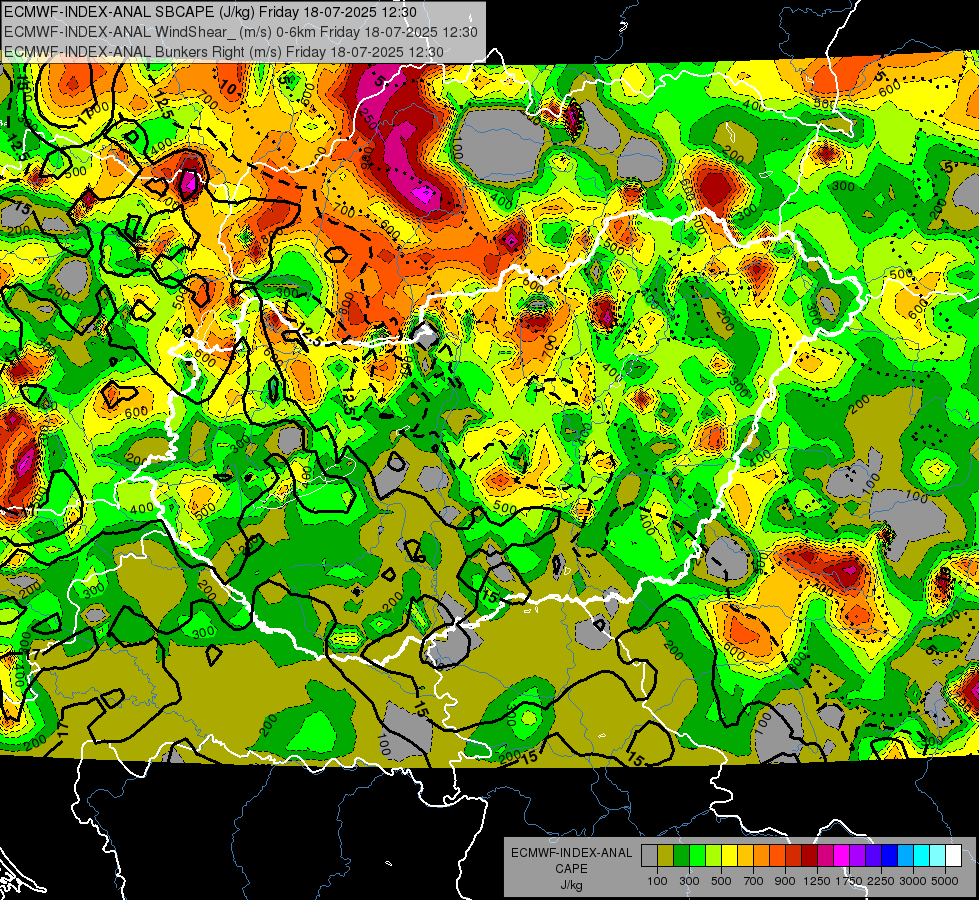Click the J/kg unit label in legend
Screen dimensions: 979x900
click(571, 885)
